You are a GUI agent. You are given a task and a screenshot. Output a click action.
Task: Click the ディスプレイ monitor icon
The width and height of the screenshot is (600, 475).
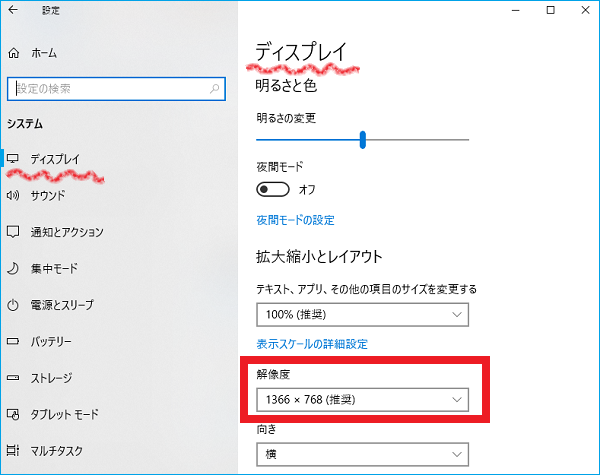click(x=13, y=158)
